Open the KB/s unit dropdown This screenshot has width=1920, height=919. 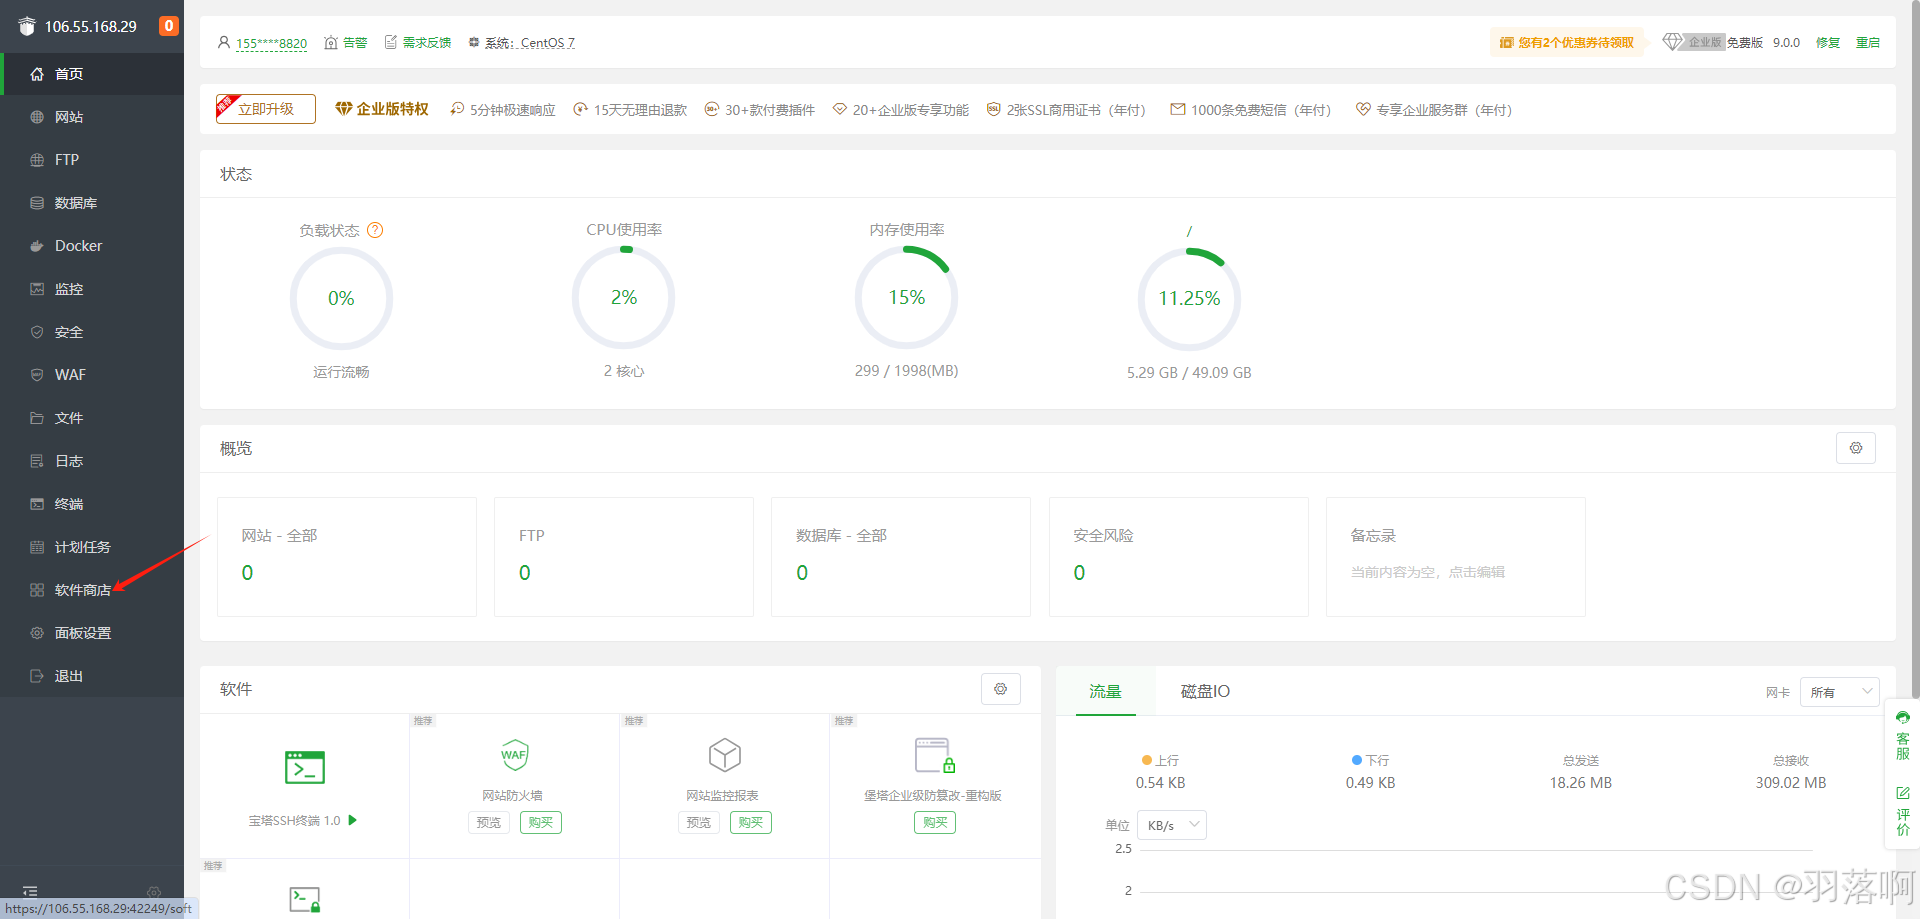pos(1172,825)
